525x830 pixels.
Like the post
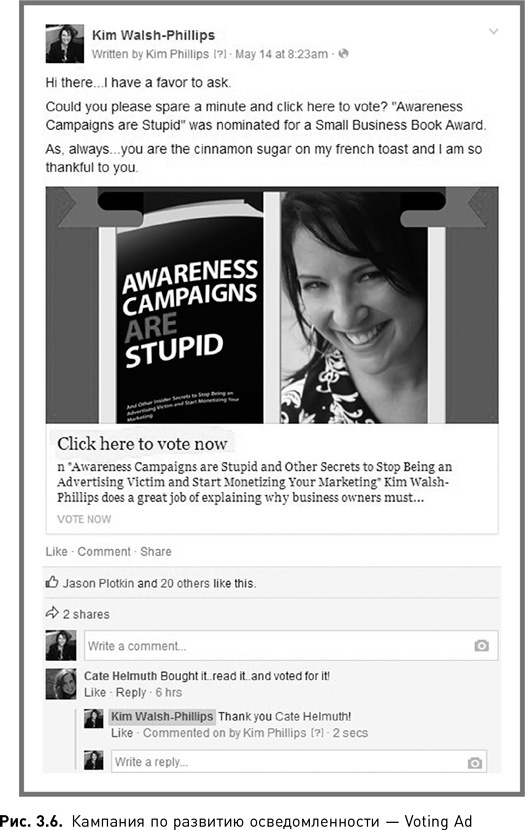point(56,552)
